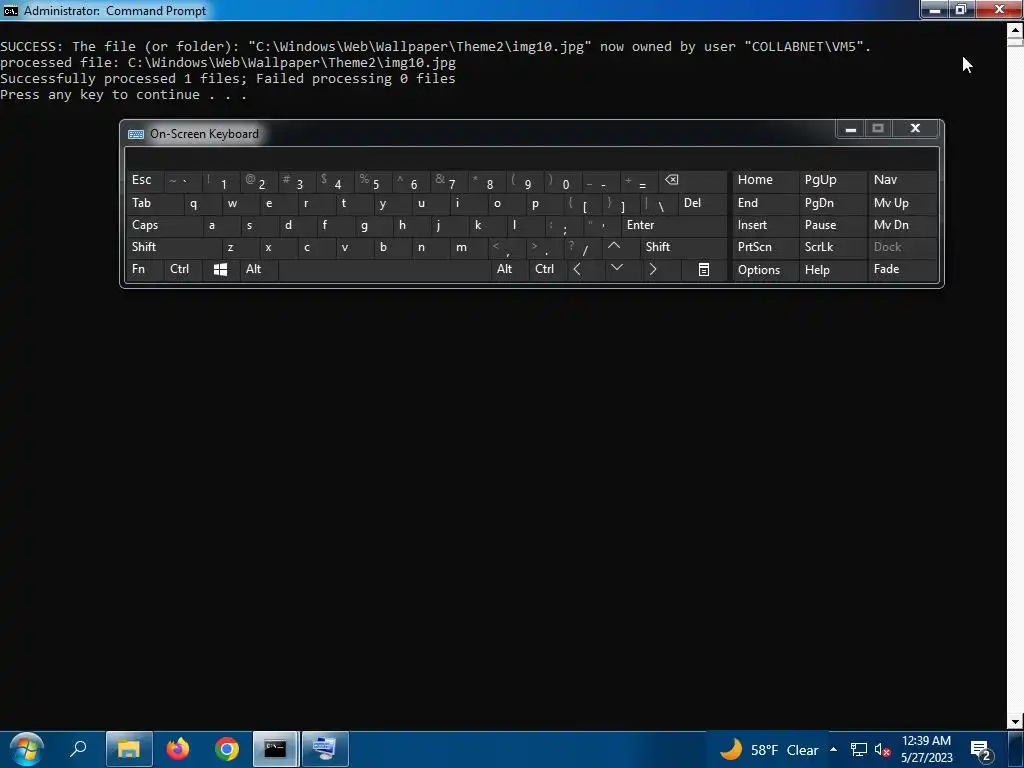The image size is (1024, 768).
Task: Tap the End key
Action: (765, 203)
